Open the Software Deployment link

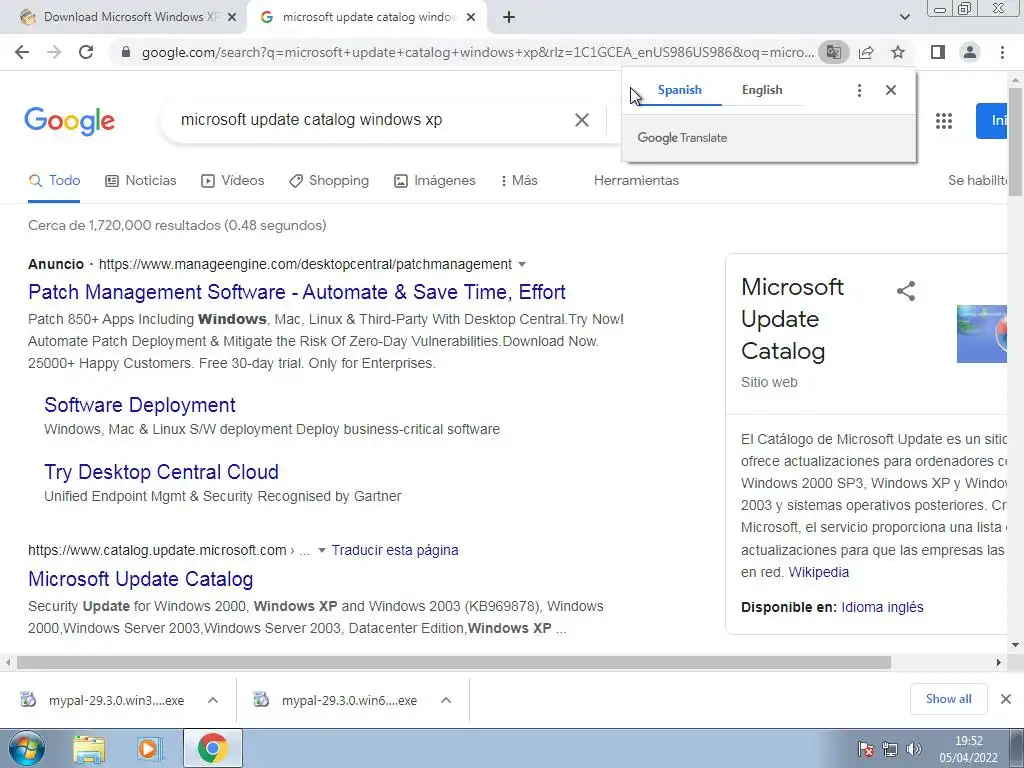click(x=140, y=405)
